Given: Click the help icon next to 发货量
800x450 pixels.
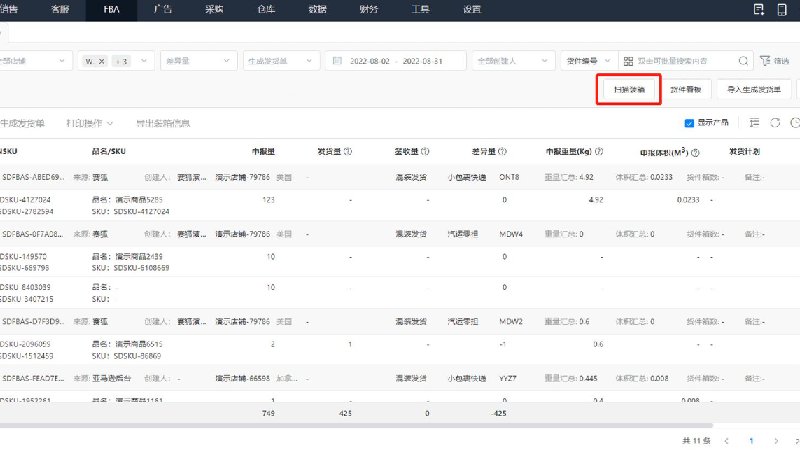Looking at the screenshot, I should (348, 152).
